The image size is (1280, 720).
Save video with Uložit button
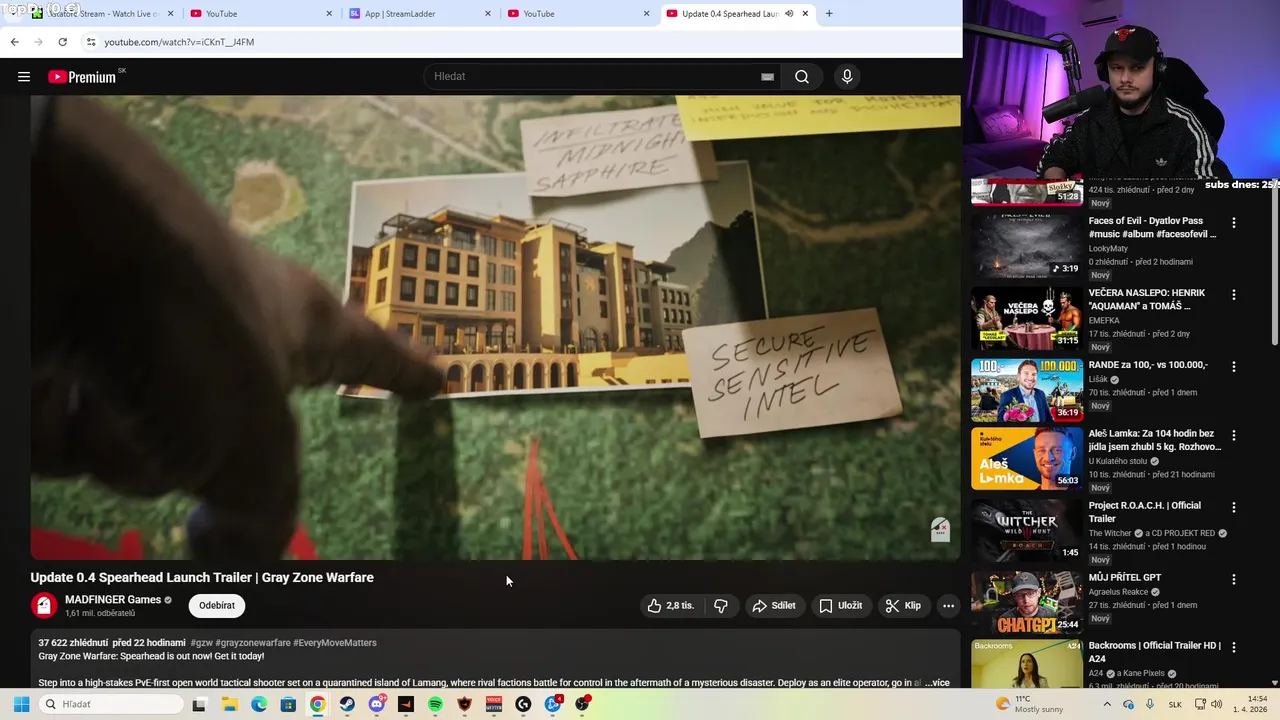point(841,605)
